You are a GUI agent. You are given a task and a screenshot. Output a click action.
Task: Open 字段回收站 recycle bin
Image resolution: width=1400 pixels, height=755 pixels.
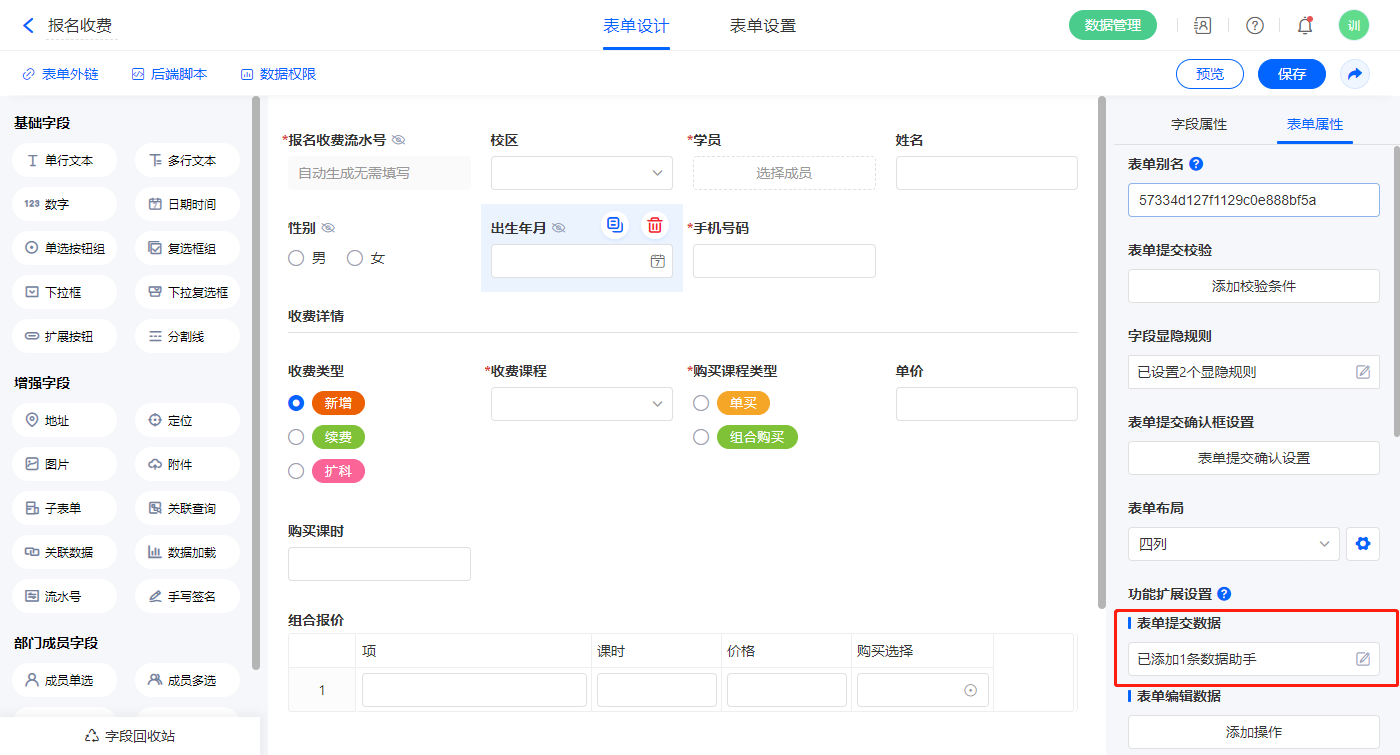(130, 736)
